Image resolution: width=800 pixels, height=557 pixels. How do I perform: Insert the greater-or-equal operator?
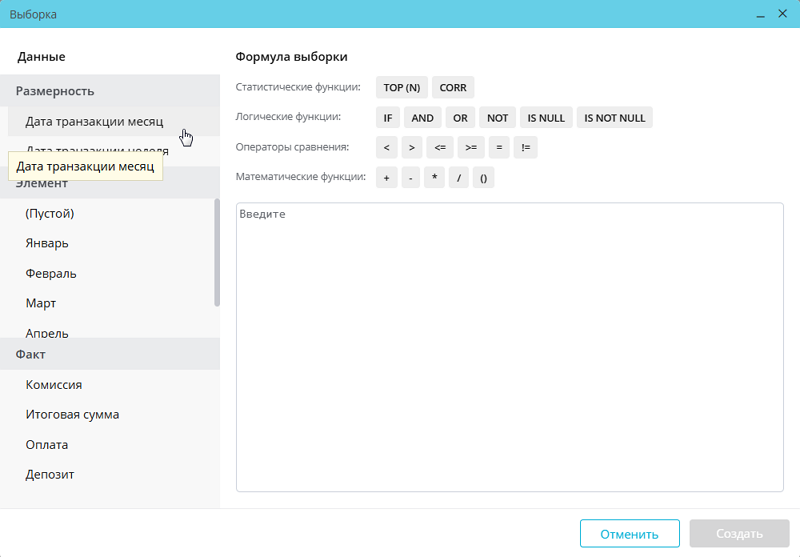point(470,148)
